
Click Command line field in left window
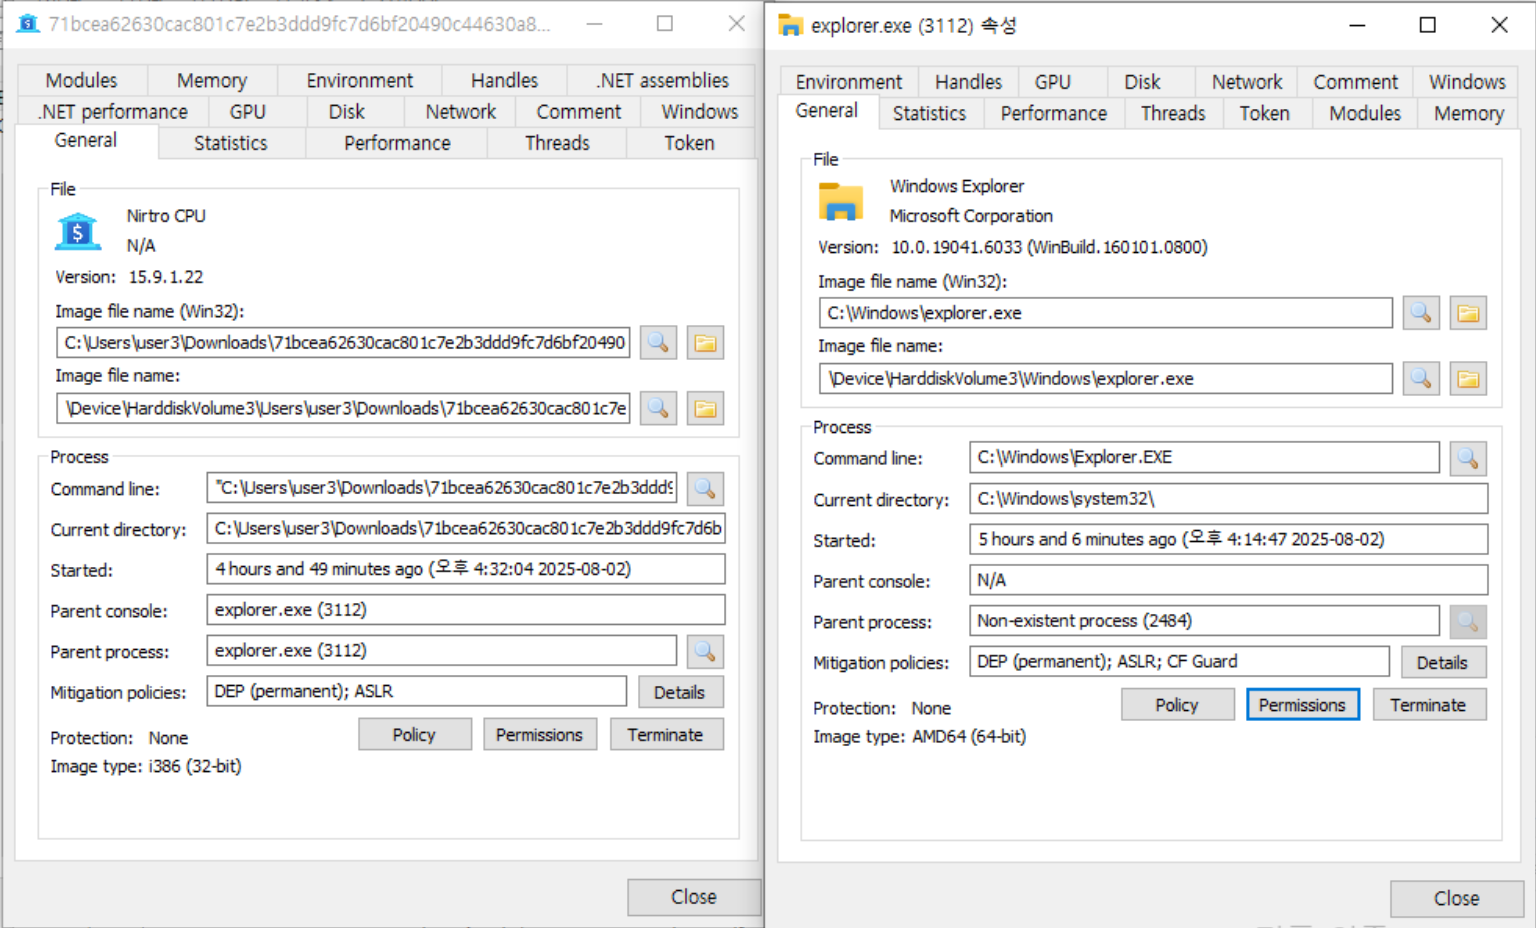[441, 488]
